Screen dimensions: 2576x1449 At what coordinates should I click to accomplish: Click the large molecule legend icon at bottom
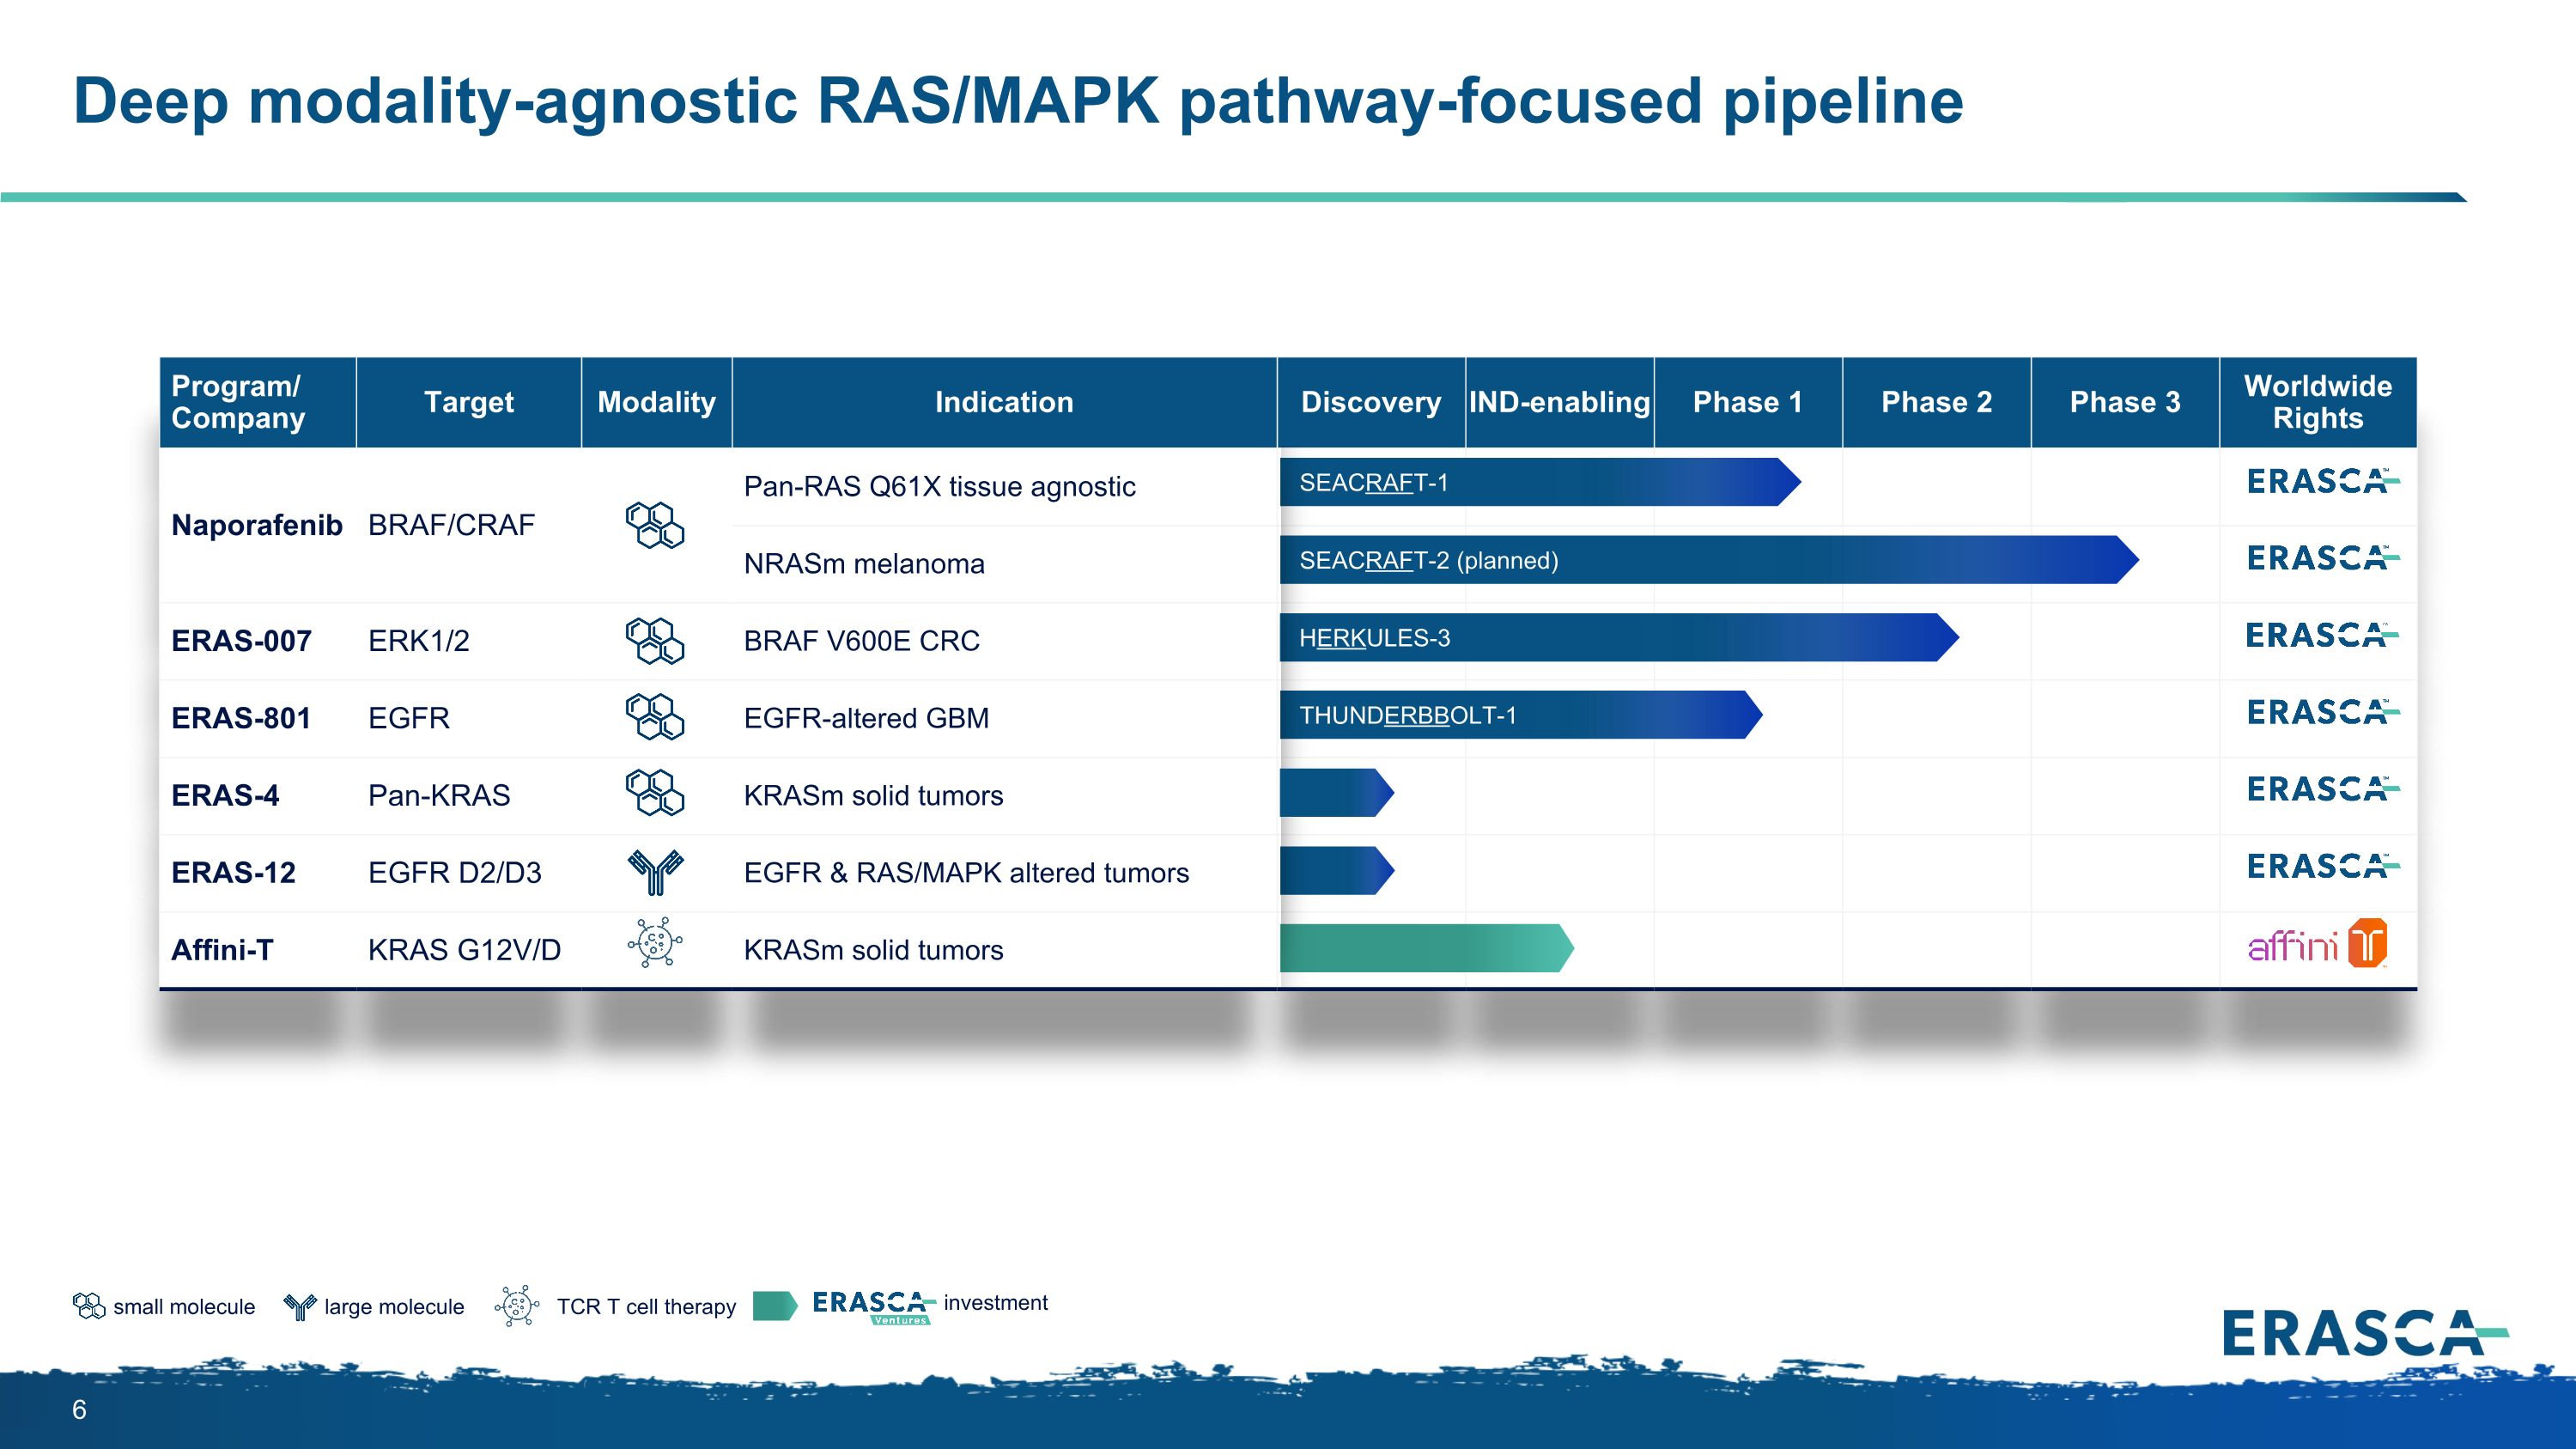click(x=300, y=1306)
